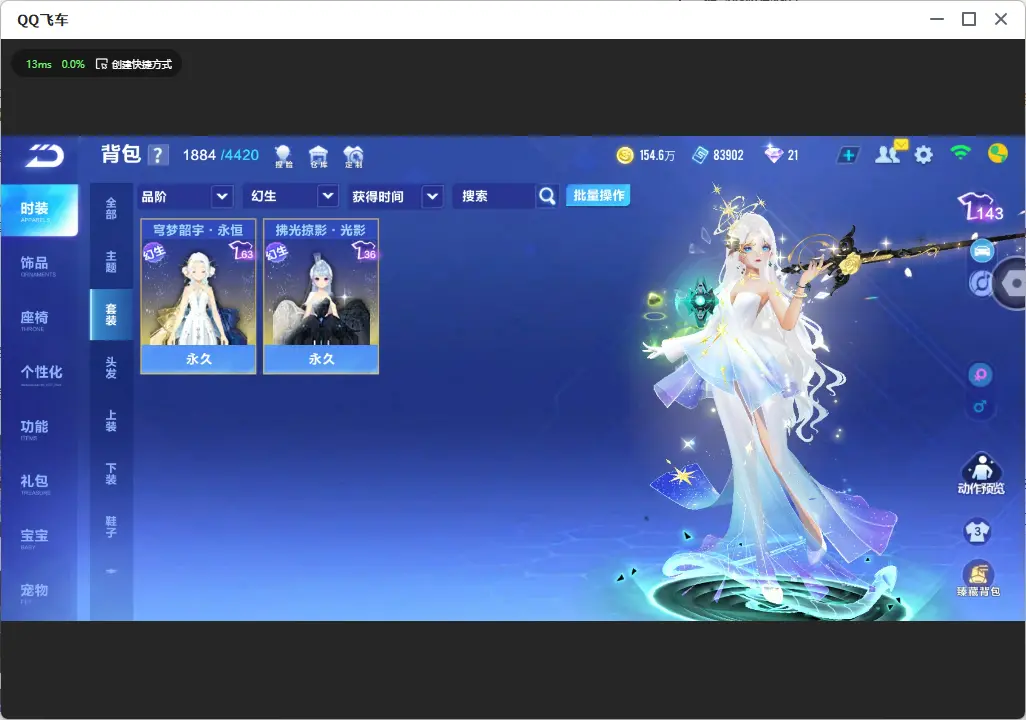
Task: Click the music disc icon
Action: [980, 283]
